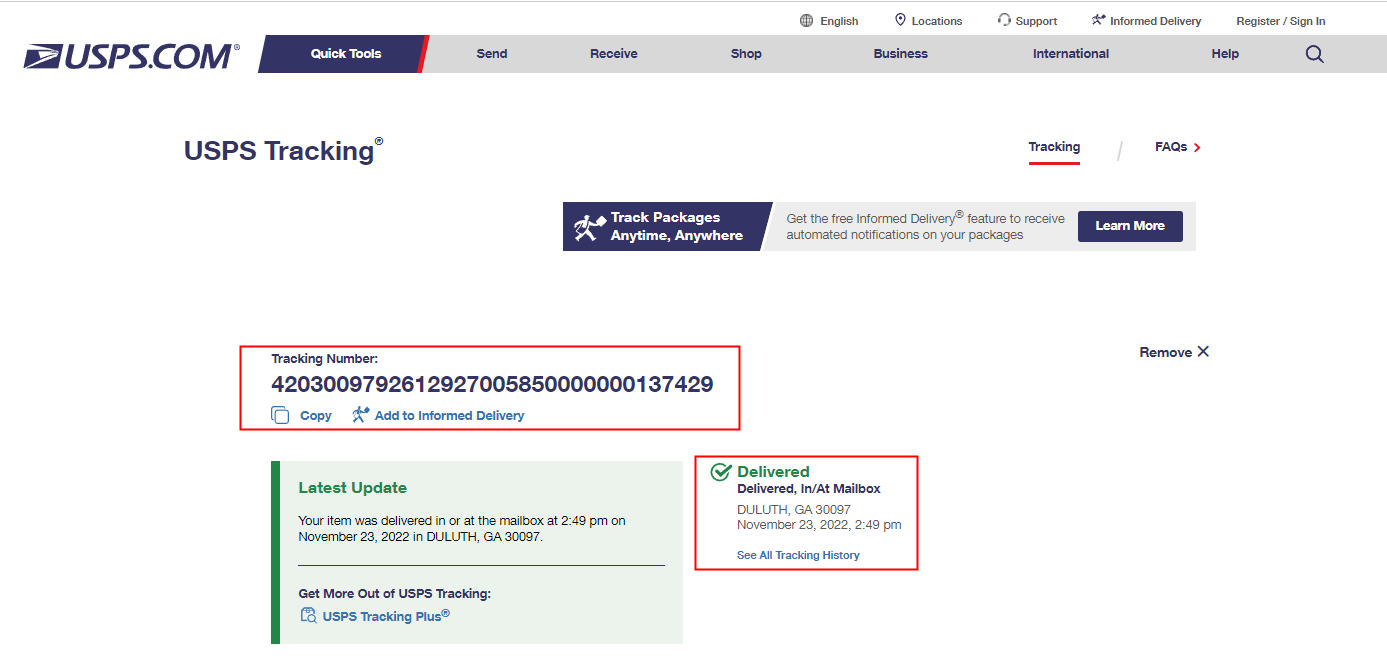Click the Support headset icon

[1004, 21]
